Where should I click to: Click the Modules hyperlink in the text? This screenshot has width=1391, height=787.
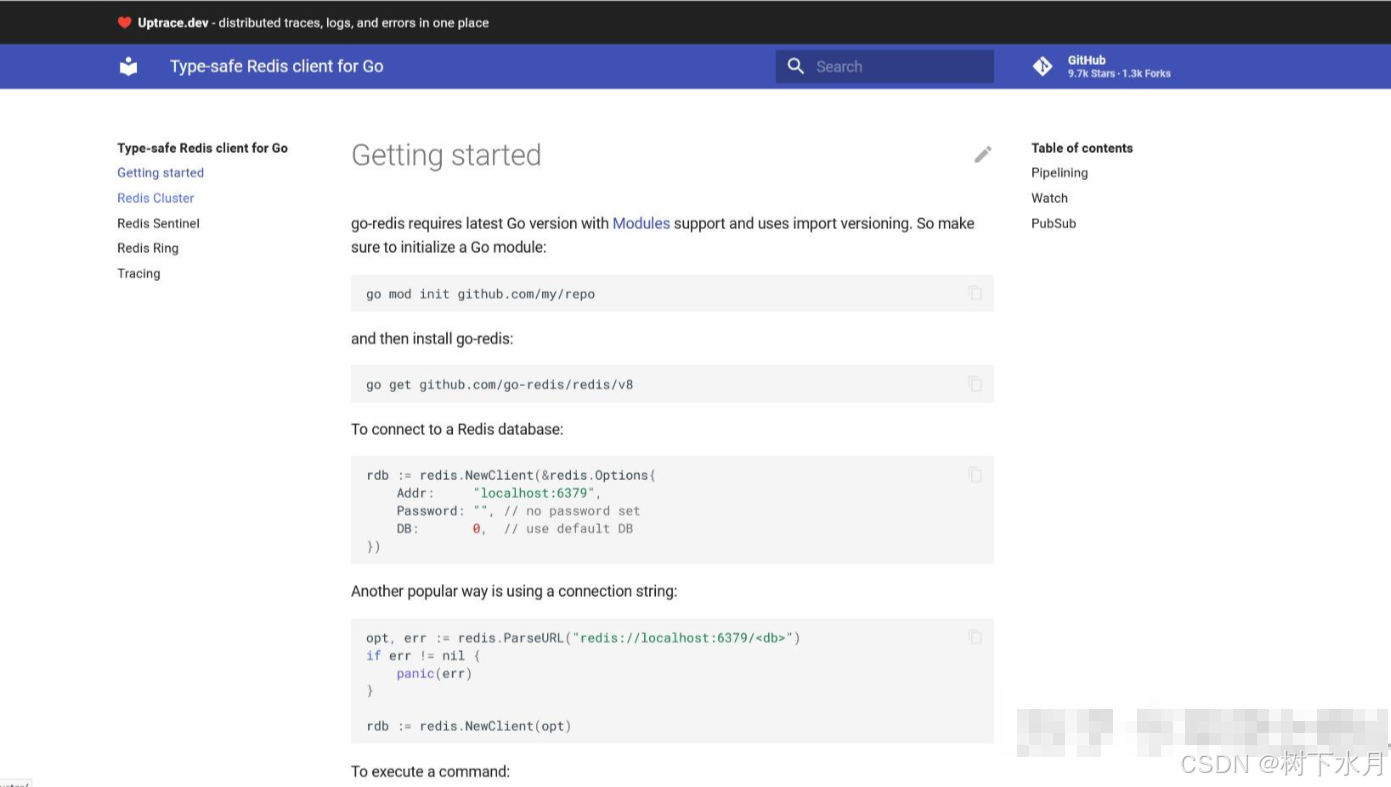pyautogui.click(x=641, y=223)
